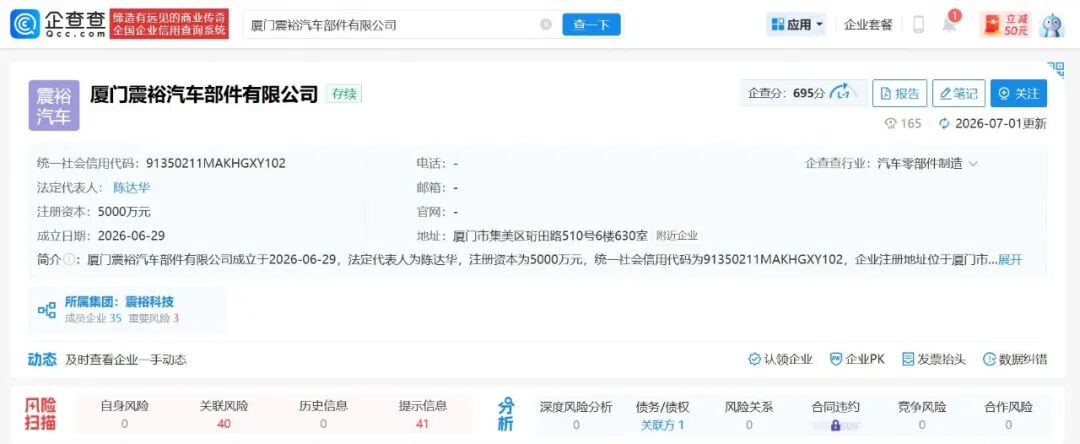
Task: Click the 立减50元 red packet promo
Action: (x=1006, y=25)
